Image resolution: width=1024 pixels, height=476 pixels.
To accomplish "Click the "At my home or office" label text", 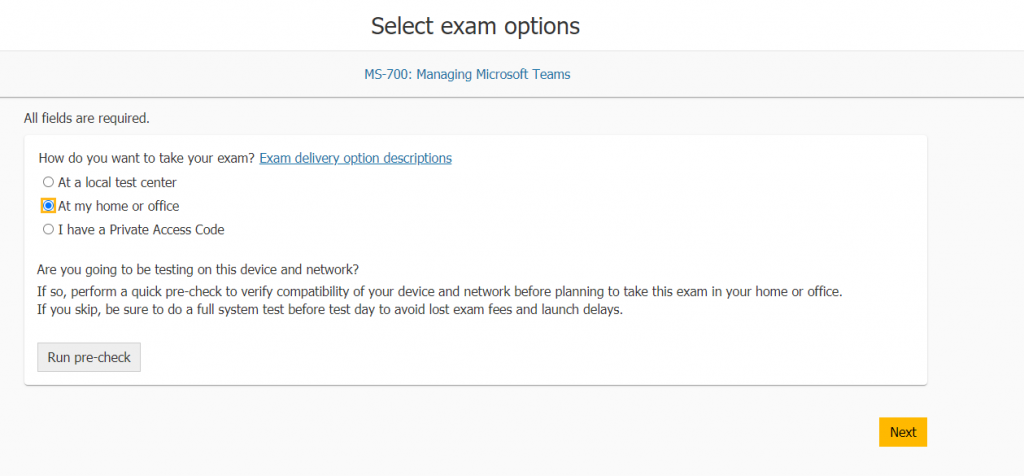I will tap(119, 206).
